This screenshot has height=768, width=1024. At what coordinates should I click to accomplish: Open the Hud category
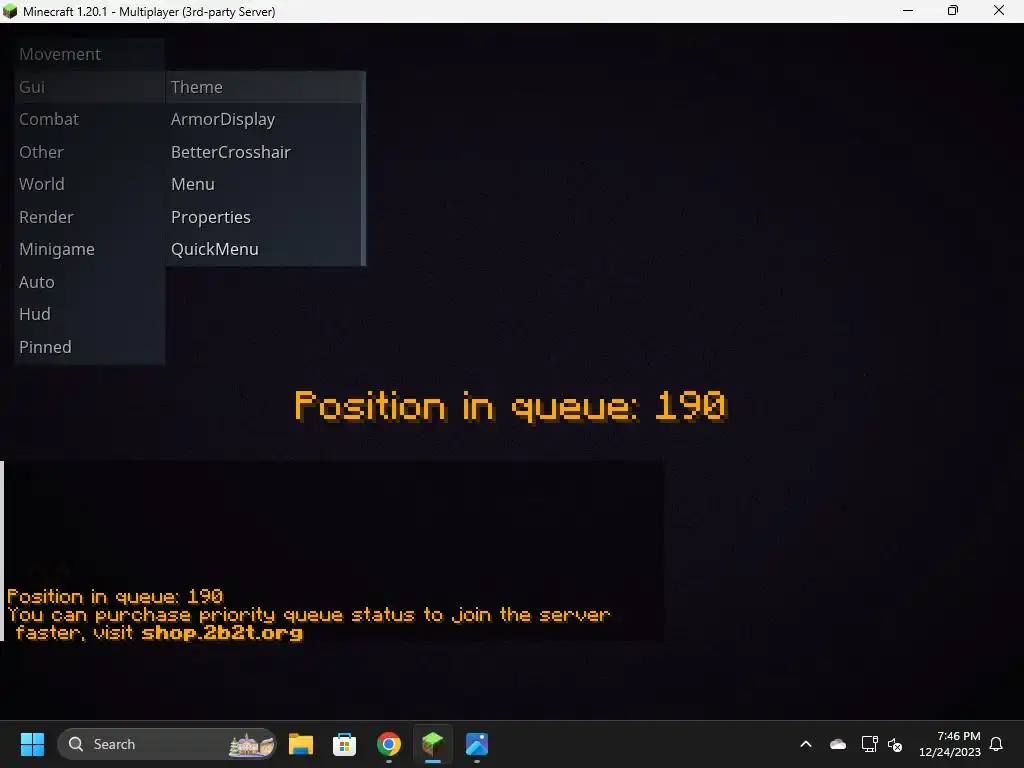click(89, 314)
